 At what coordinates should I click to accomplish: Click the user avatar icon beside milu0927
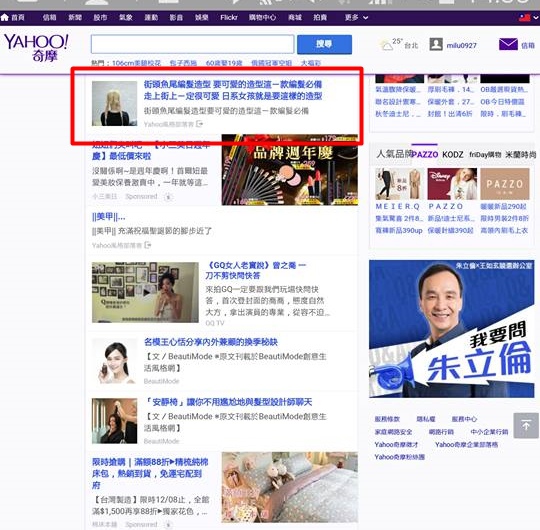(x=436, y=44)
